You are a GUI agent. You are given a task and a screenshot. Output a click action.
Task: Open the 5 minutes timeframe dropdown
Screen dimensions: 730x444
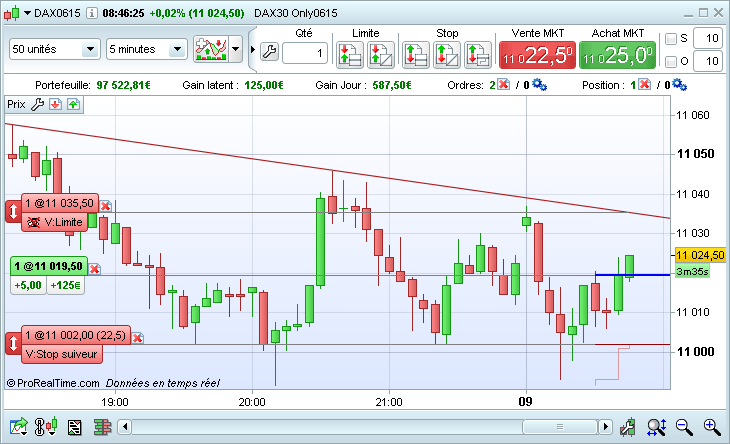tap(147, 49)
